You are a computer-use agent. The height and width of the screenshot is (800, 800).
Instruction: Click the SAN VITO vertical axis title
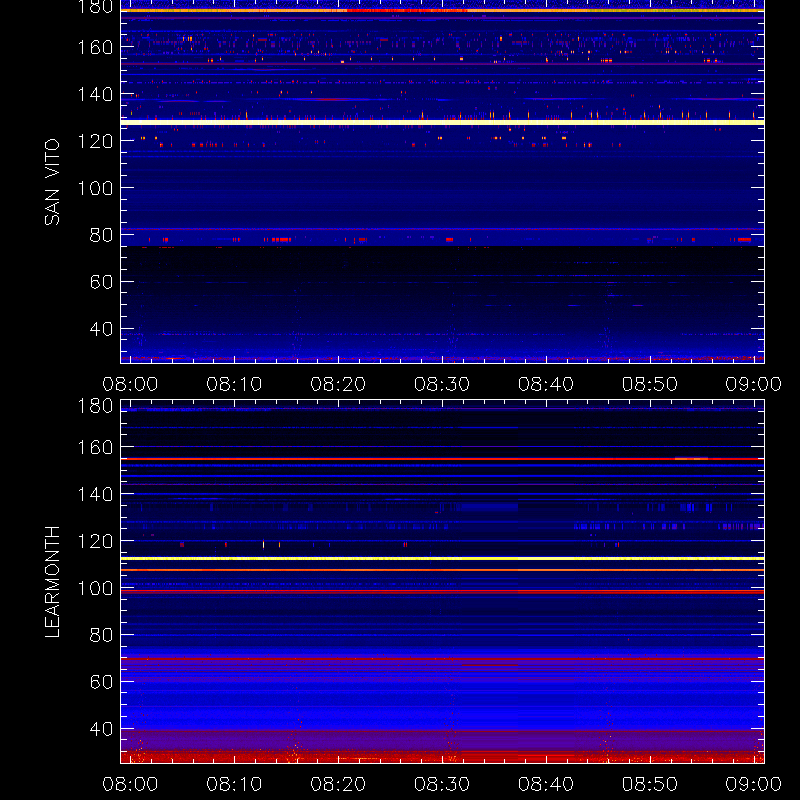52,182
